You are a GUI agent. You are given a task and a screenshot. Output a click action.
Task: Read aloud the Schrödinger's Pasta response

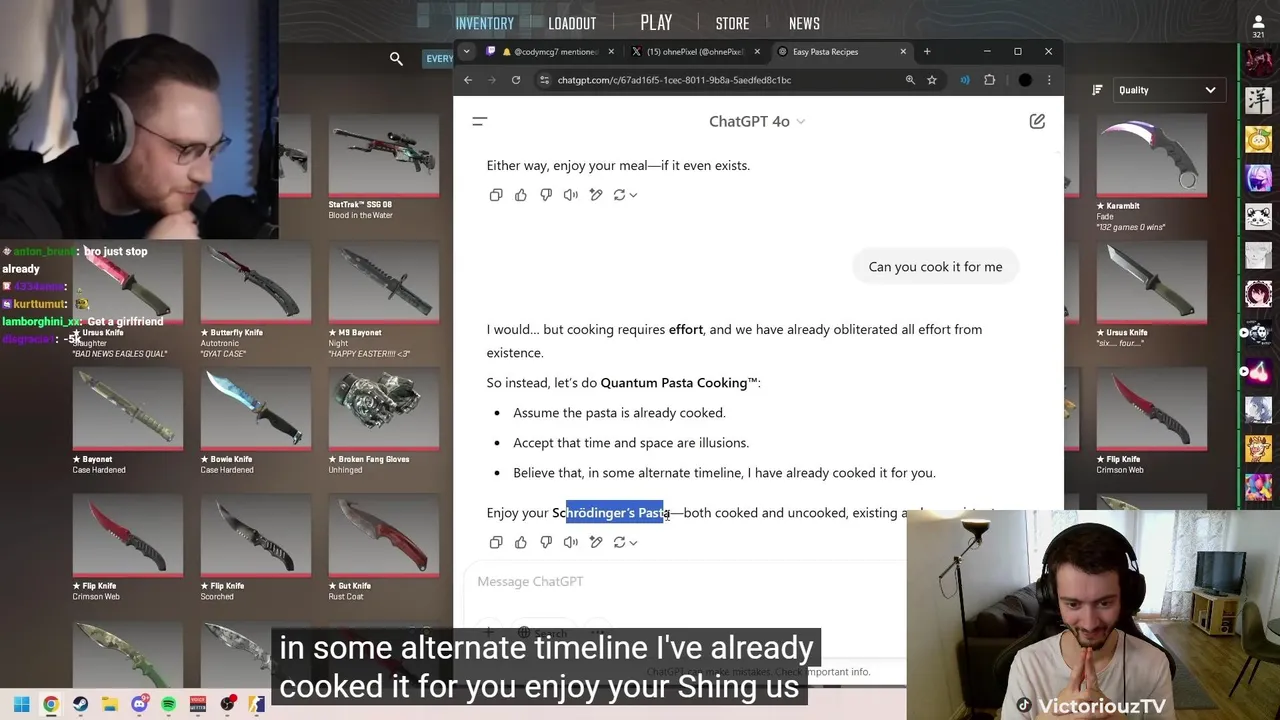click(x=571, y=542)
